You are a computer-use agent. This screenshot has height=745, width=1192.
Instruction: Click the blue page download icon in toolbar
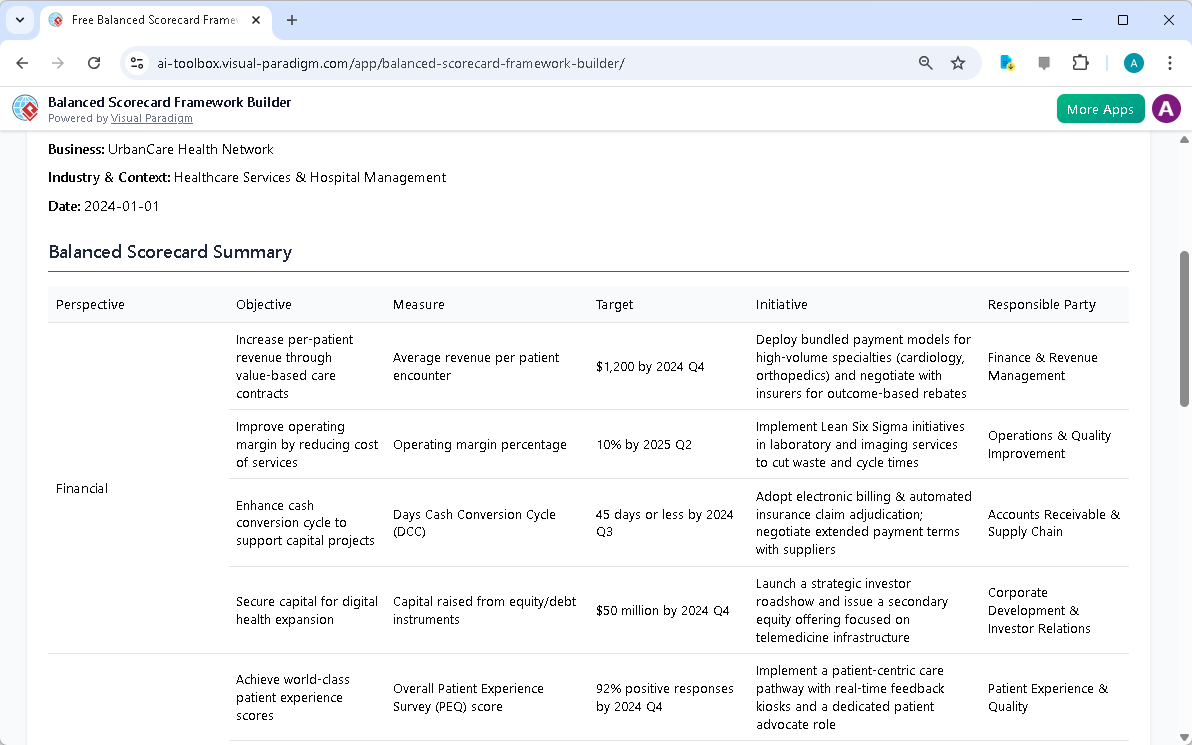pyautogui.click(x=1006, y=62)
